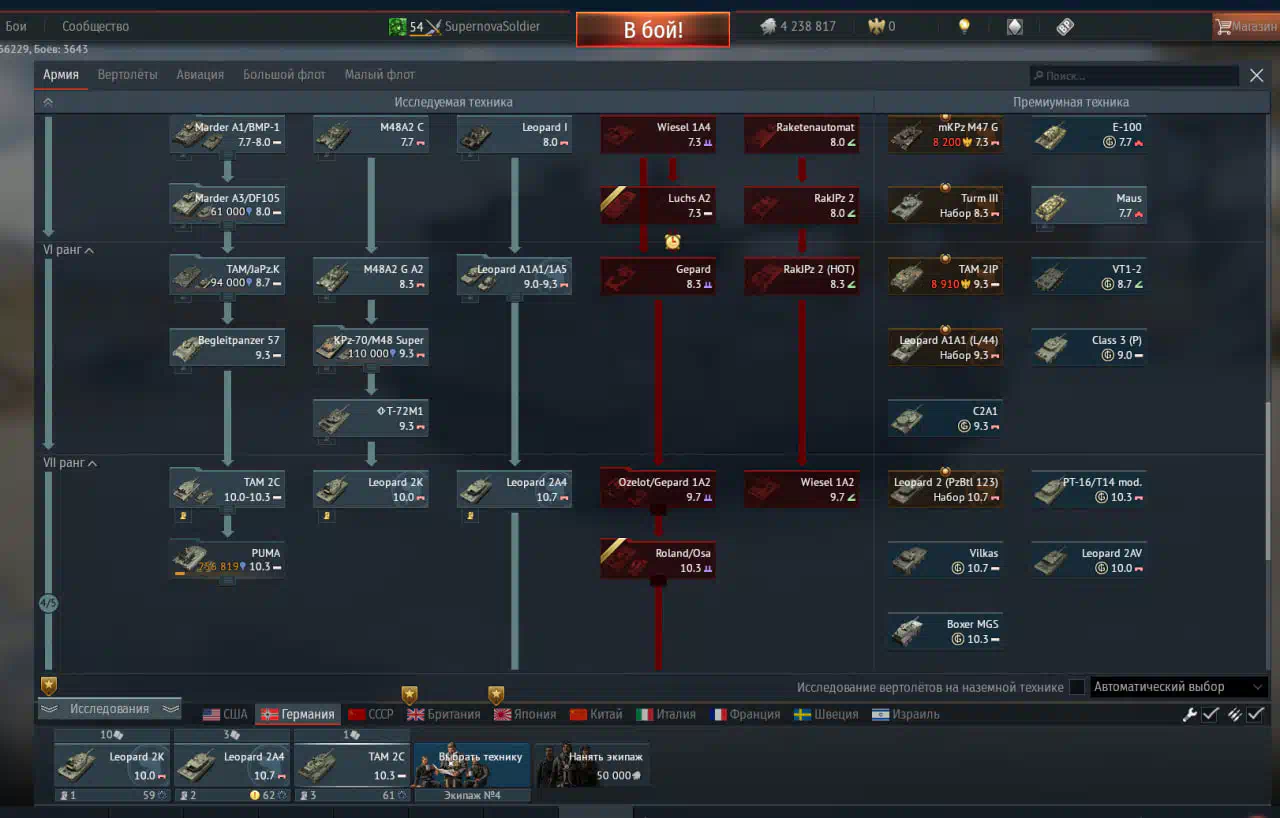
Task: Enable helicopter research on ground vehicles checkbox
Action: tap(1077, 687)
